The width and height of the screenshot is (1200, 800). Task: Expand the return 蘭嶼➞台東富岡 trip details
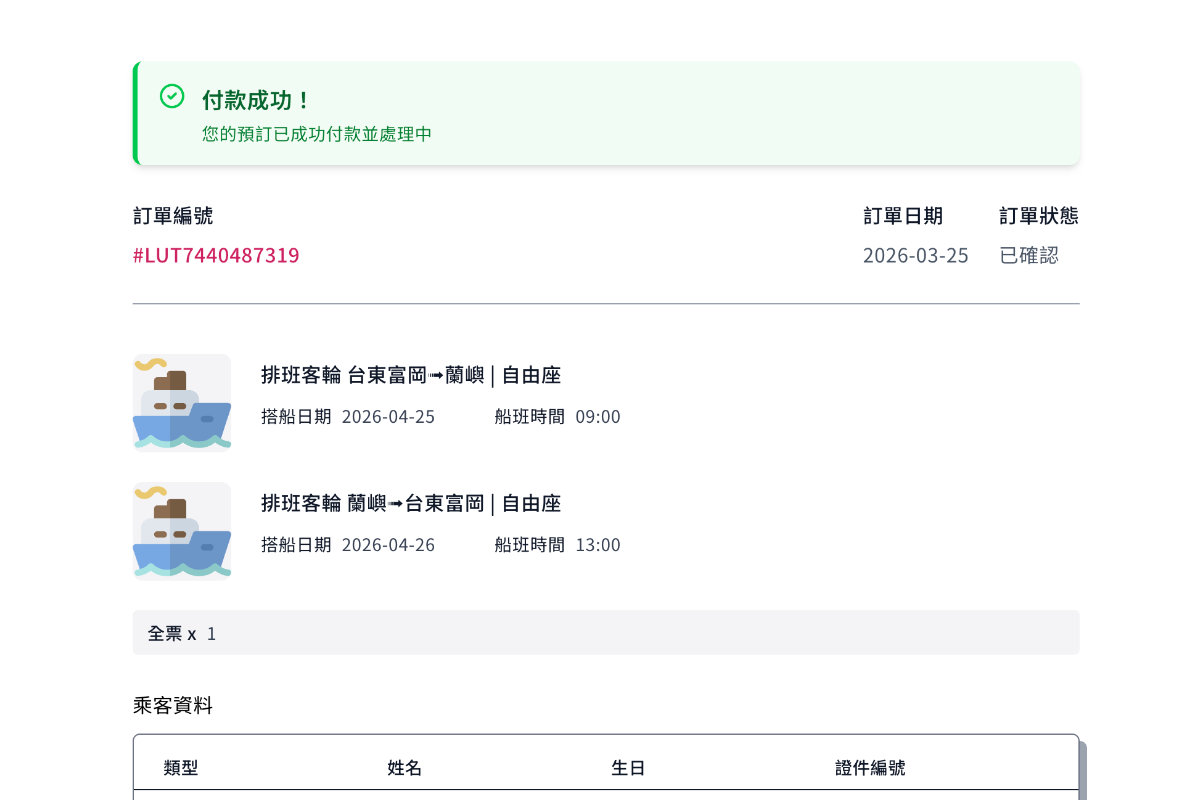tap(411, 503)
